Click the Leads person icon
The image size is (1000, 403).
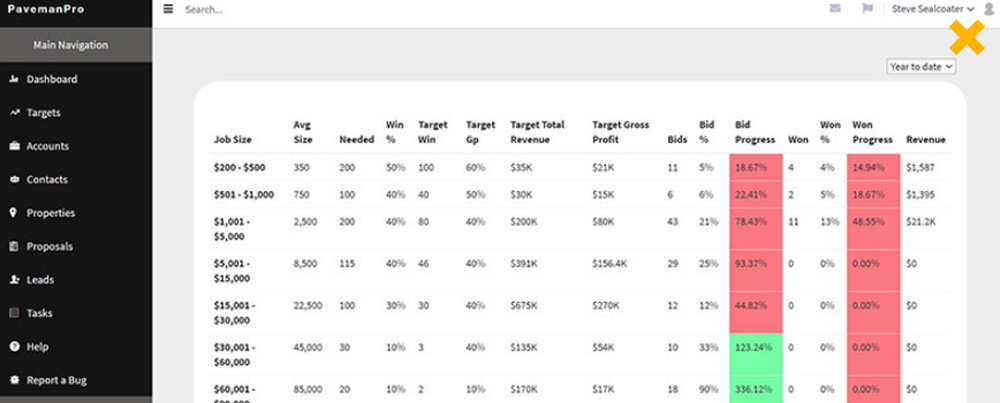[x=14, y=280]
